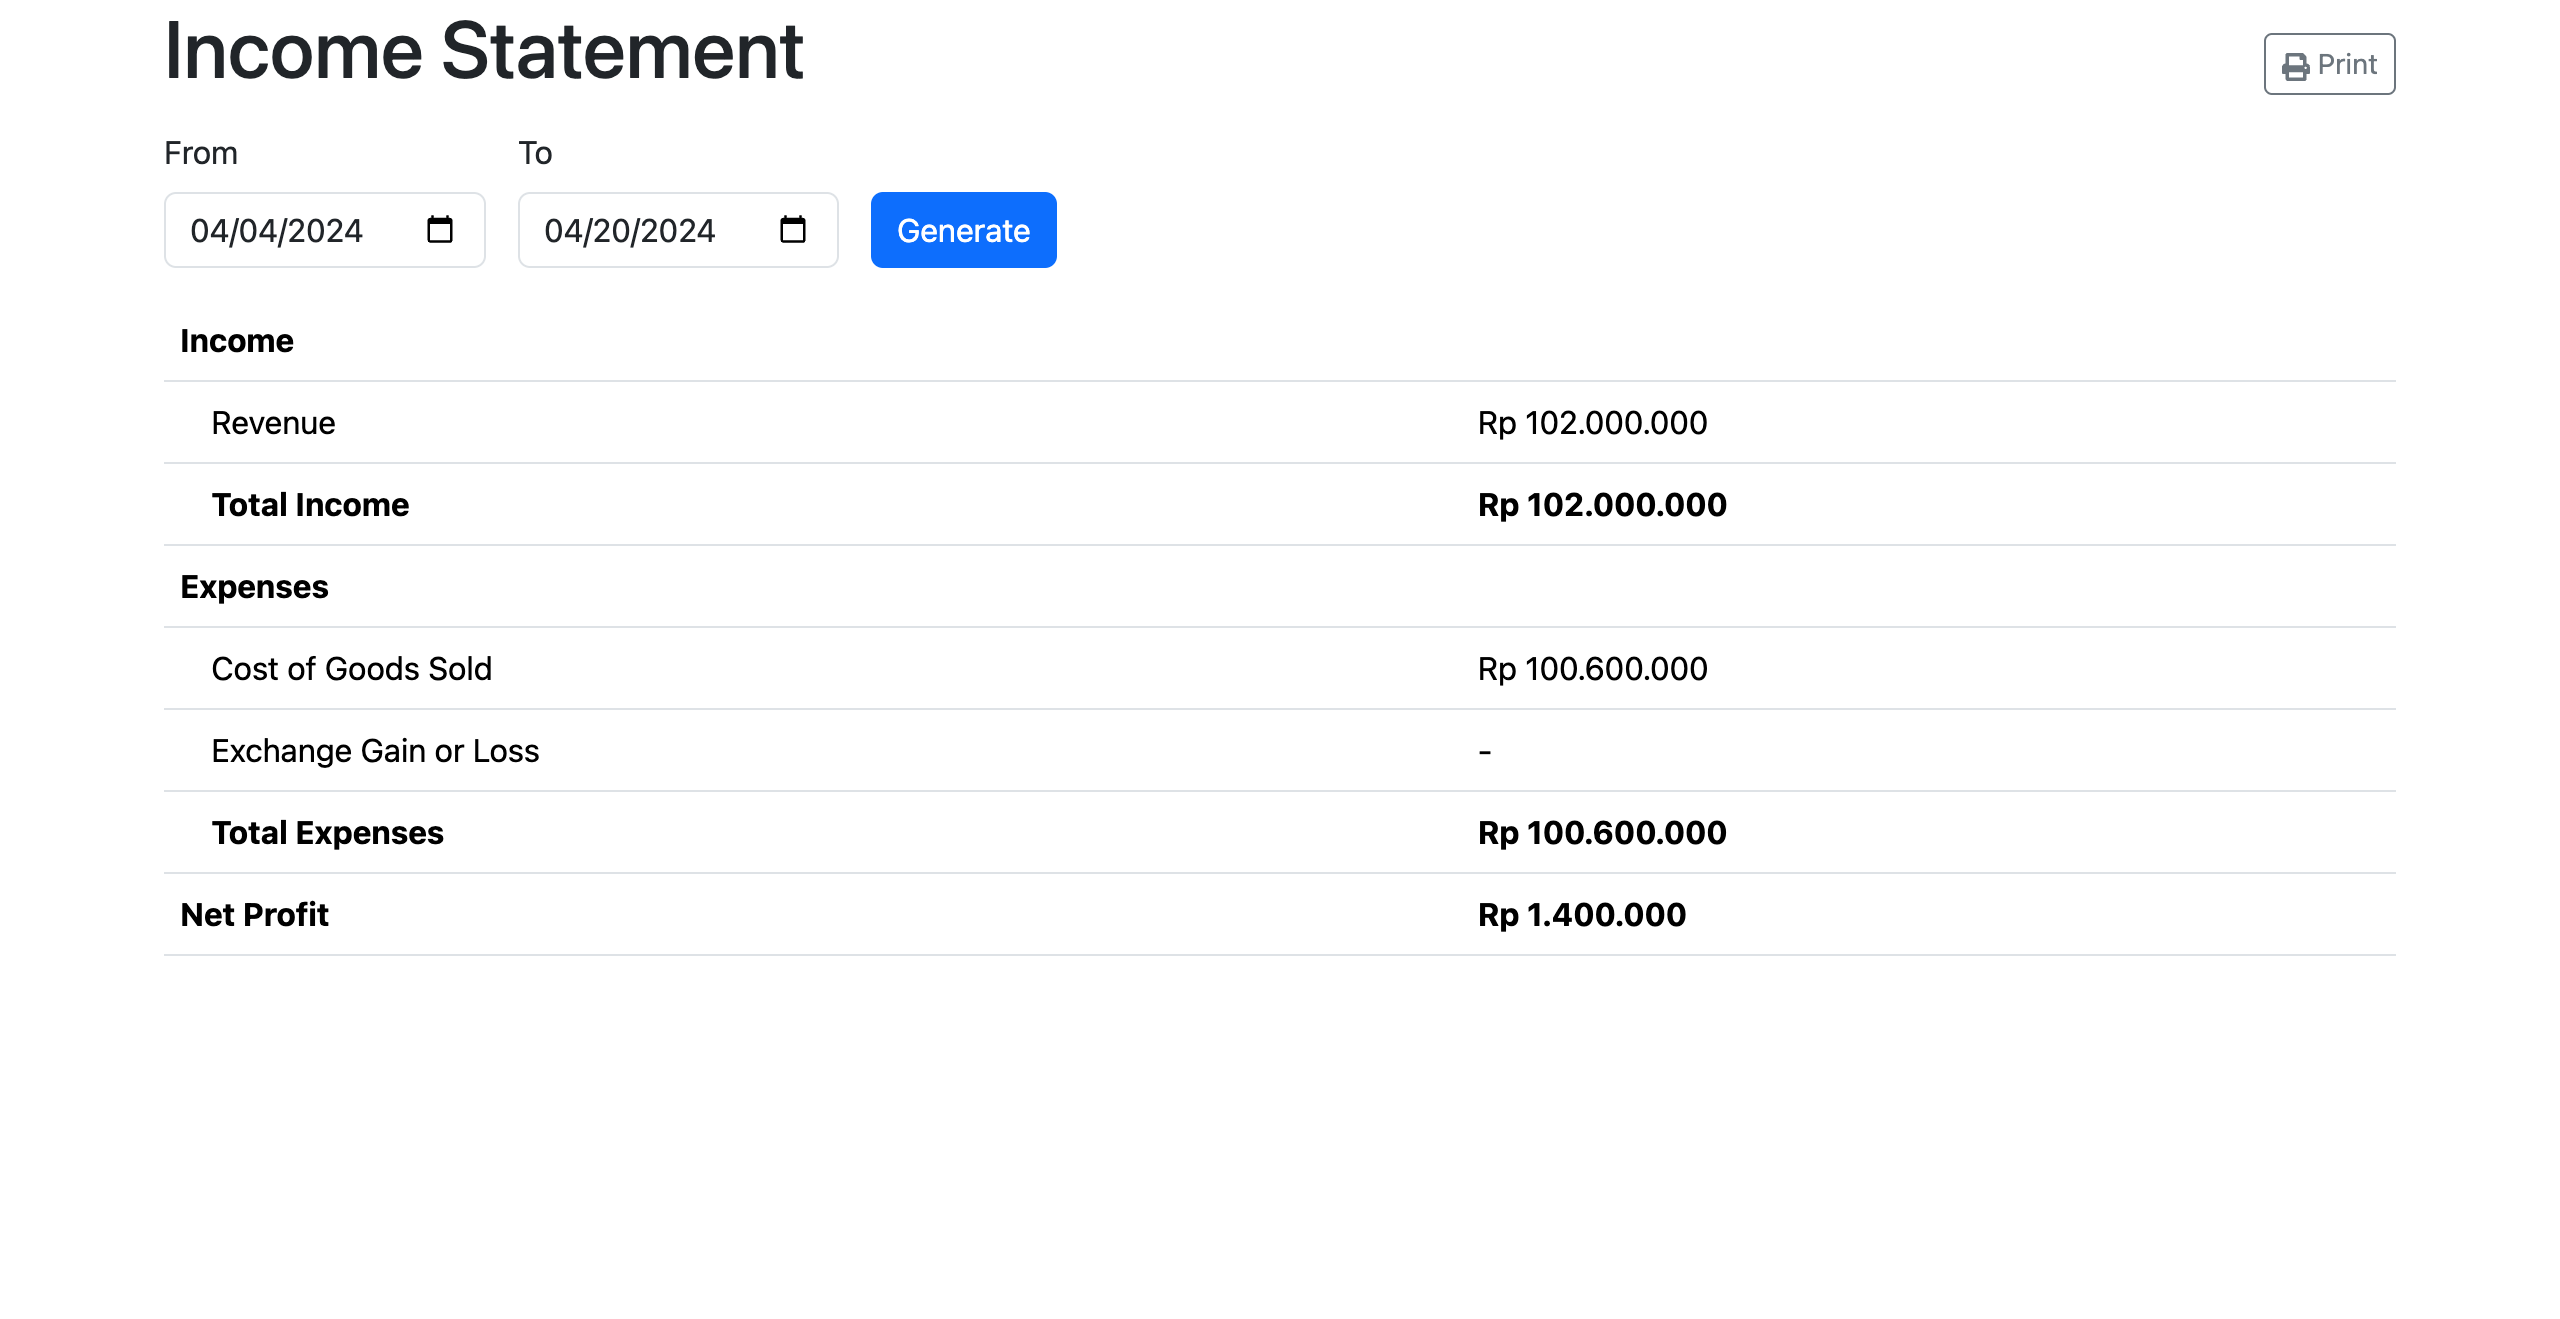Click the Net Profit label
This screenshot has width=2560, height=1319.
tap(254, 915)
